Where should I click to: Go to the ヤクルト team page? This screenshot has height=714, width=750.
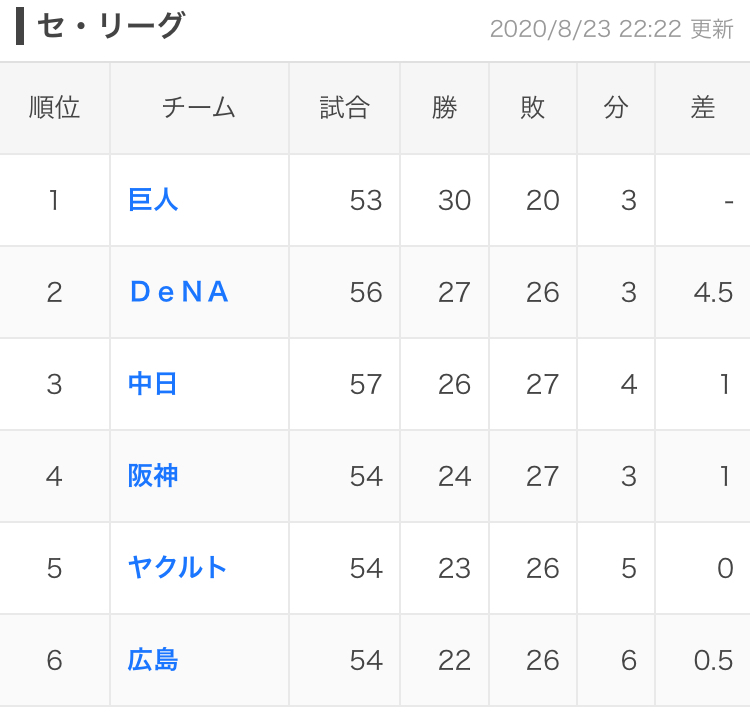pos(178,568)
